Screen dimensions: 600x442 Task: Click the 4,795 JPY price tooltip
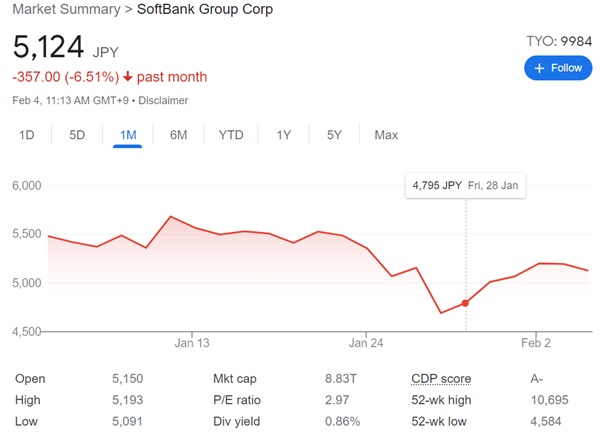[465, 185]
